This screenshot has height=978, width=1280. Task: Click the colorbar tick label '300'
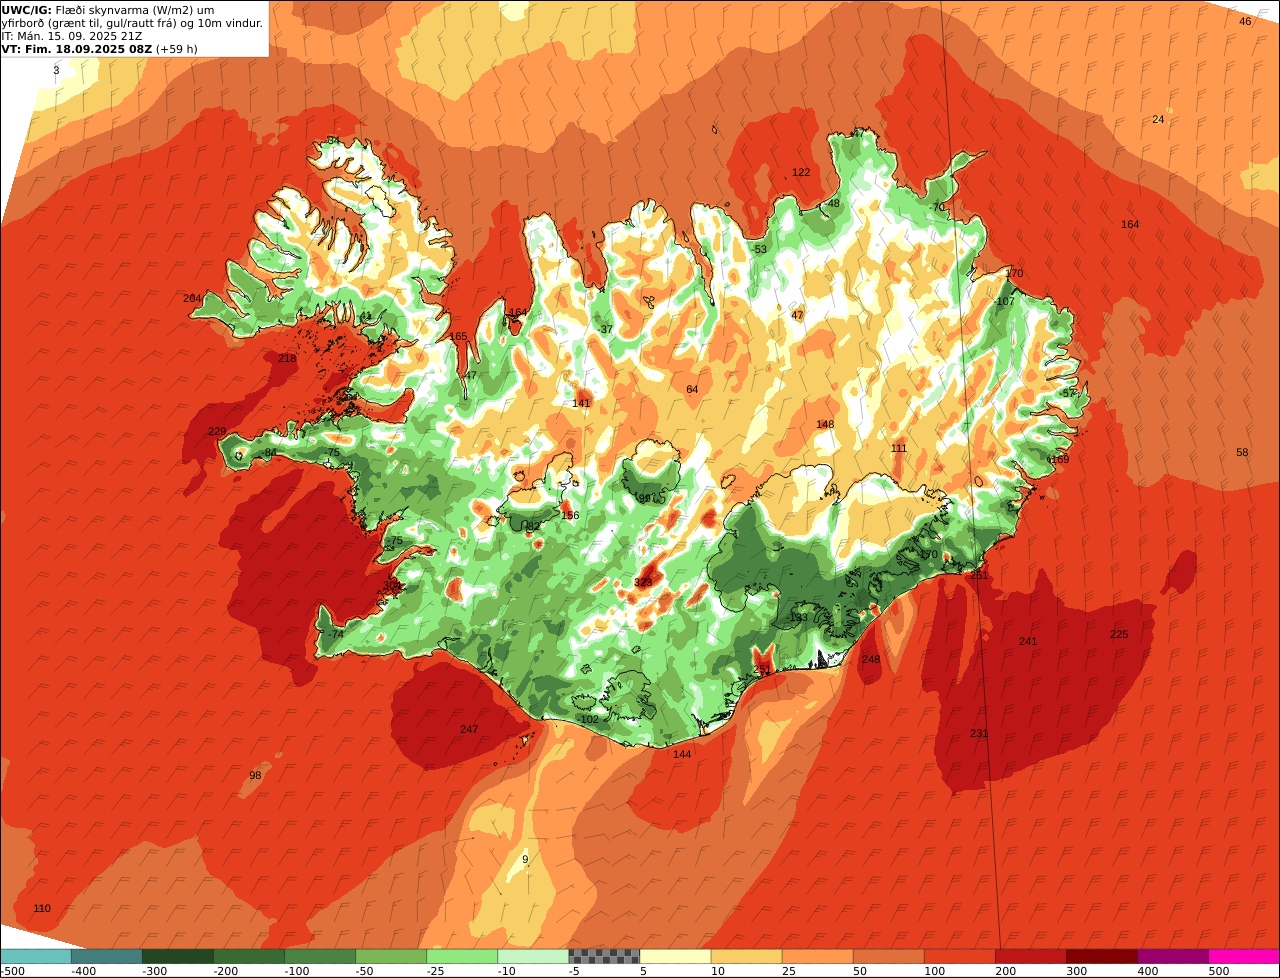1076,970
